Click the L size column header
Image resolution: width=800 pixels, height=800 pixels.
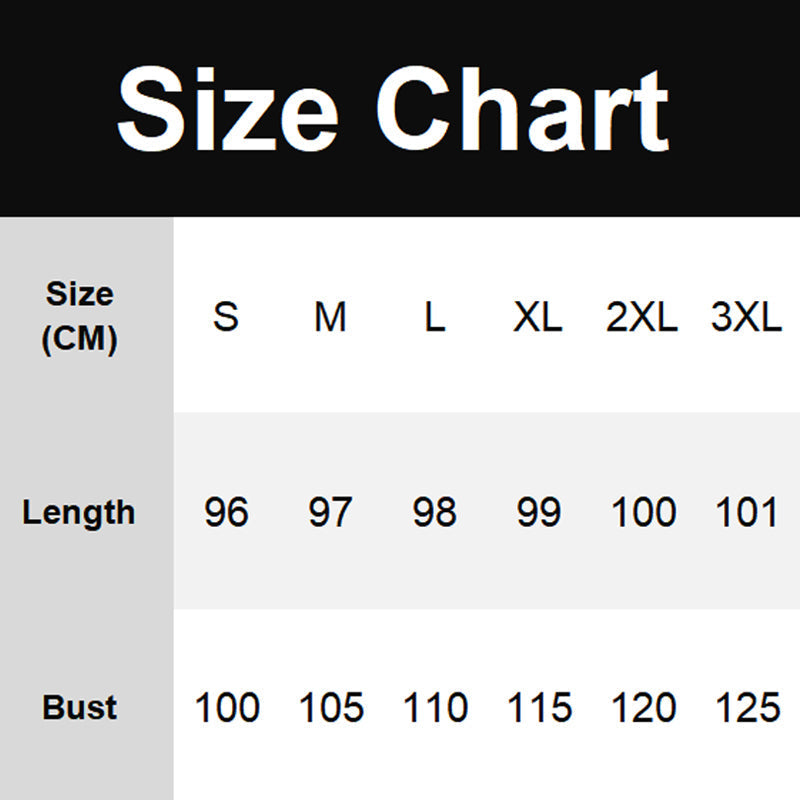[x=434, y=317]
